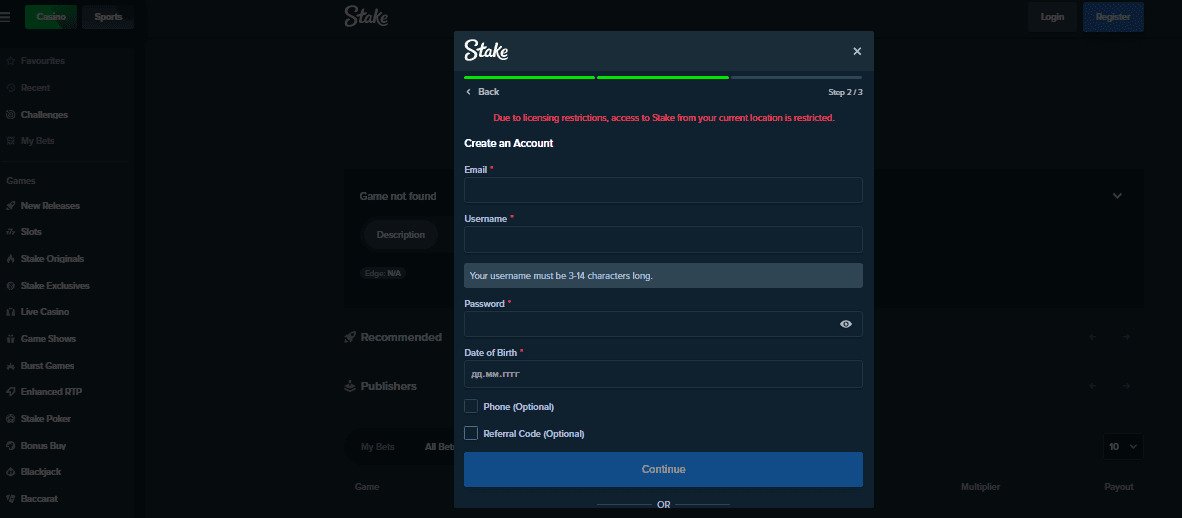Open the hamburger menu icon
1182x518 pixels.
(x=6, y=17)
